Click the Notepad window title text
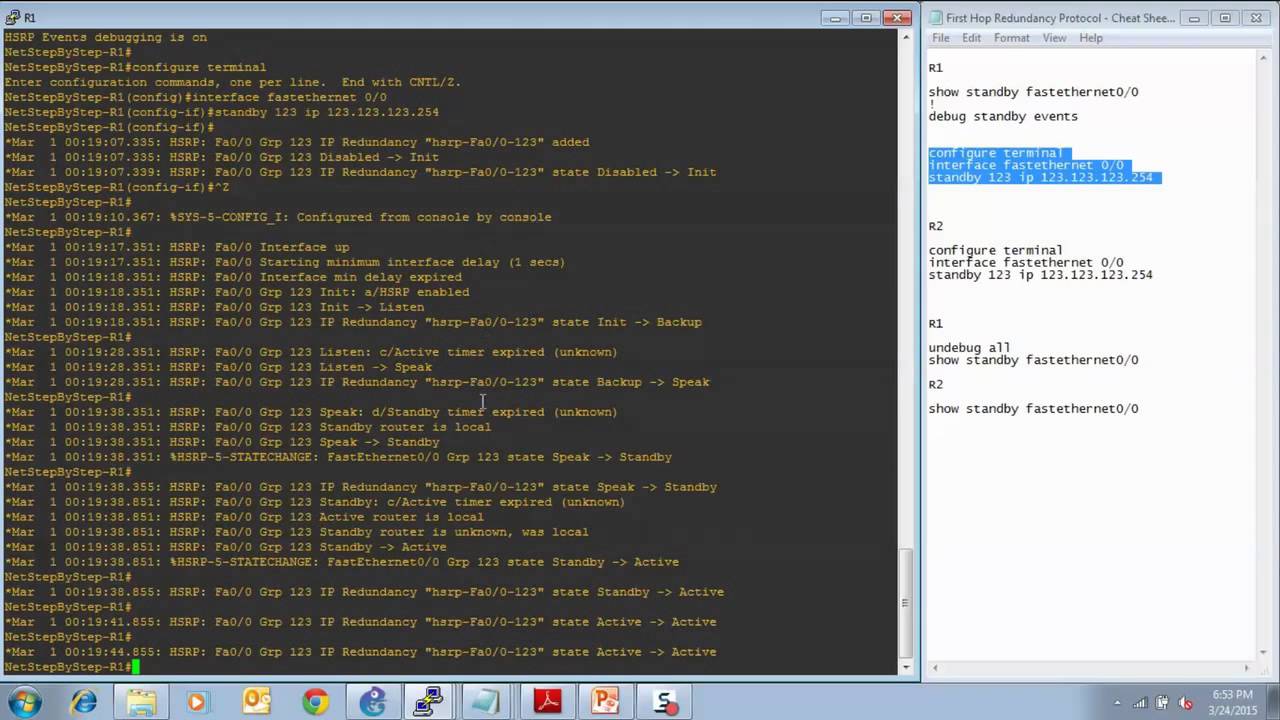 pyautogui.click(x=1060, y=17)
